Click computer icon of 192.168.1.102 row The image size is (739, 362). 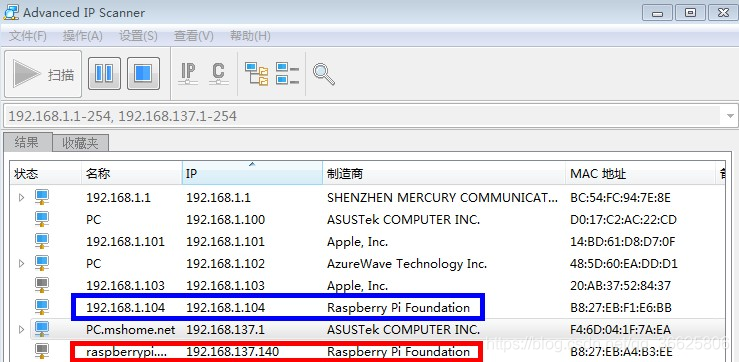pos(42,263)
